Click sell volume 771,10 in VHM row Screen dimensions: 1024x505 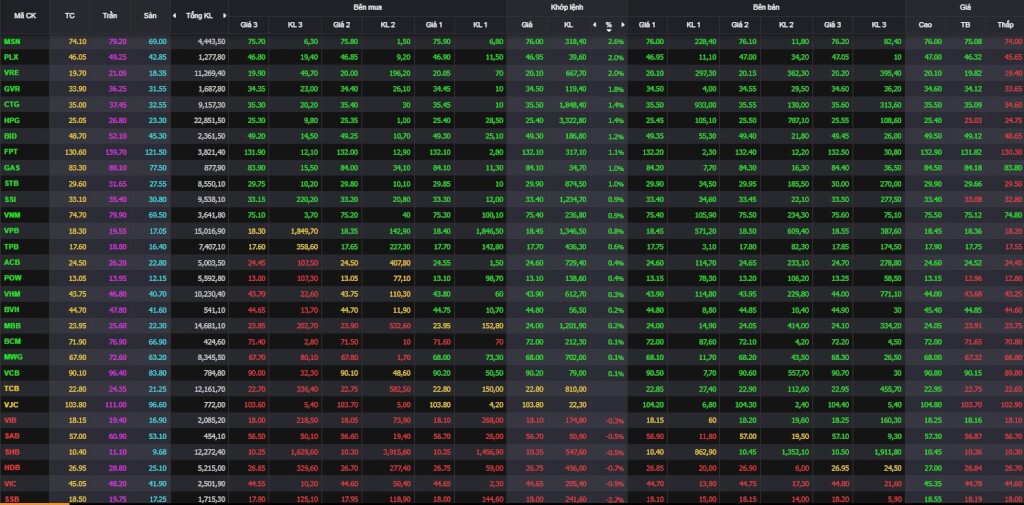(891, 294)
